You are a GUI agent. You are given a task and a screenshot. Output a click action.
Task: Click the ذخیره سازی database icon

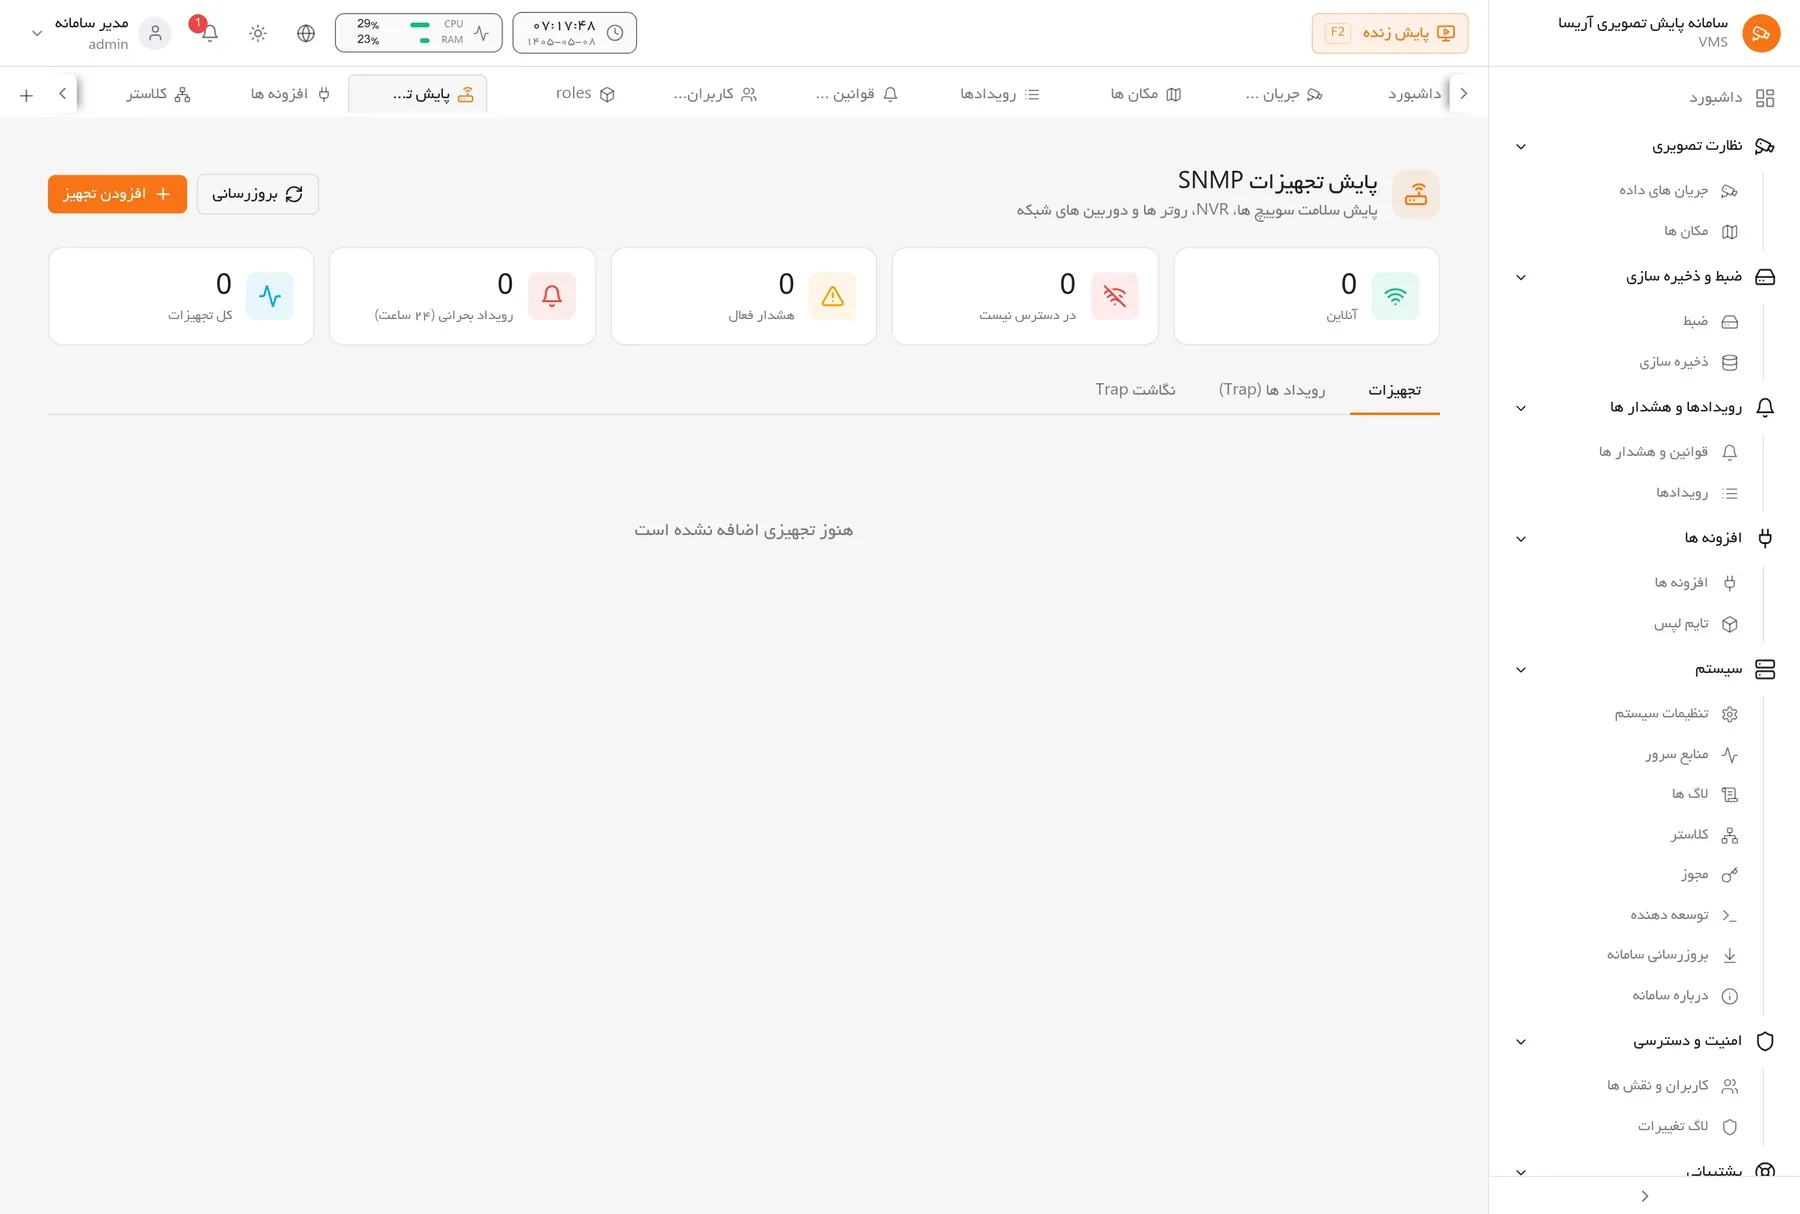coord(1729,363)
